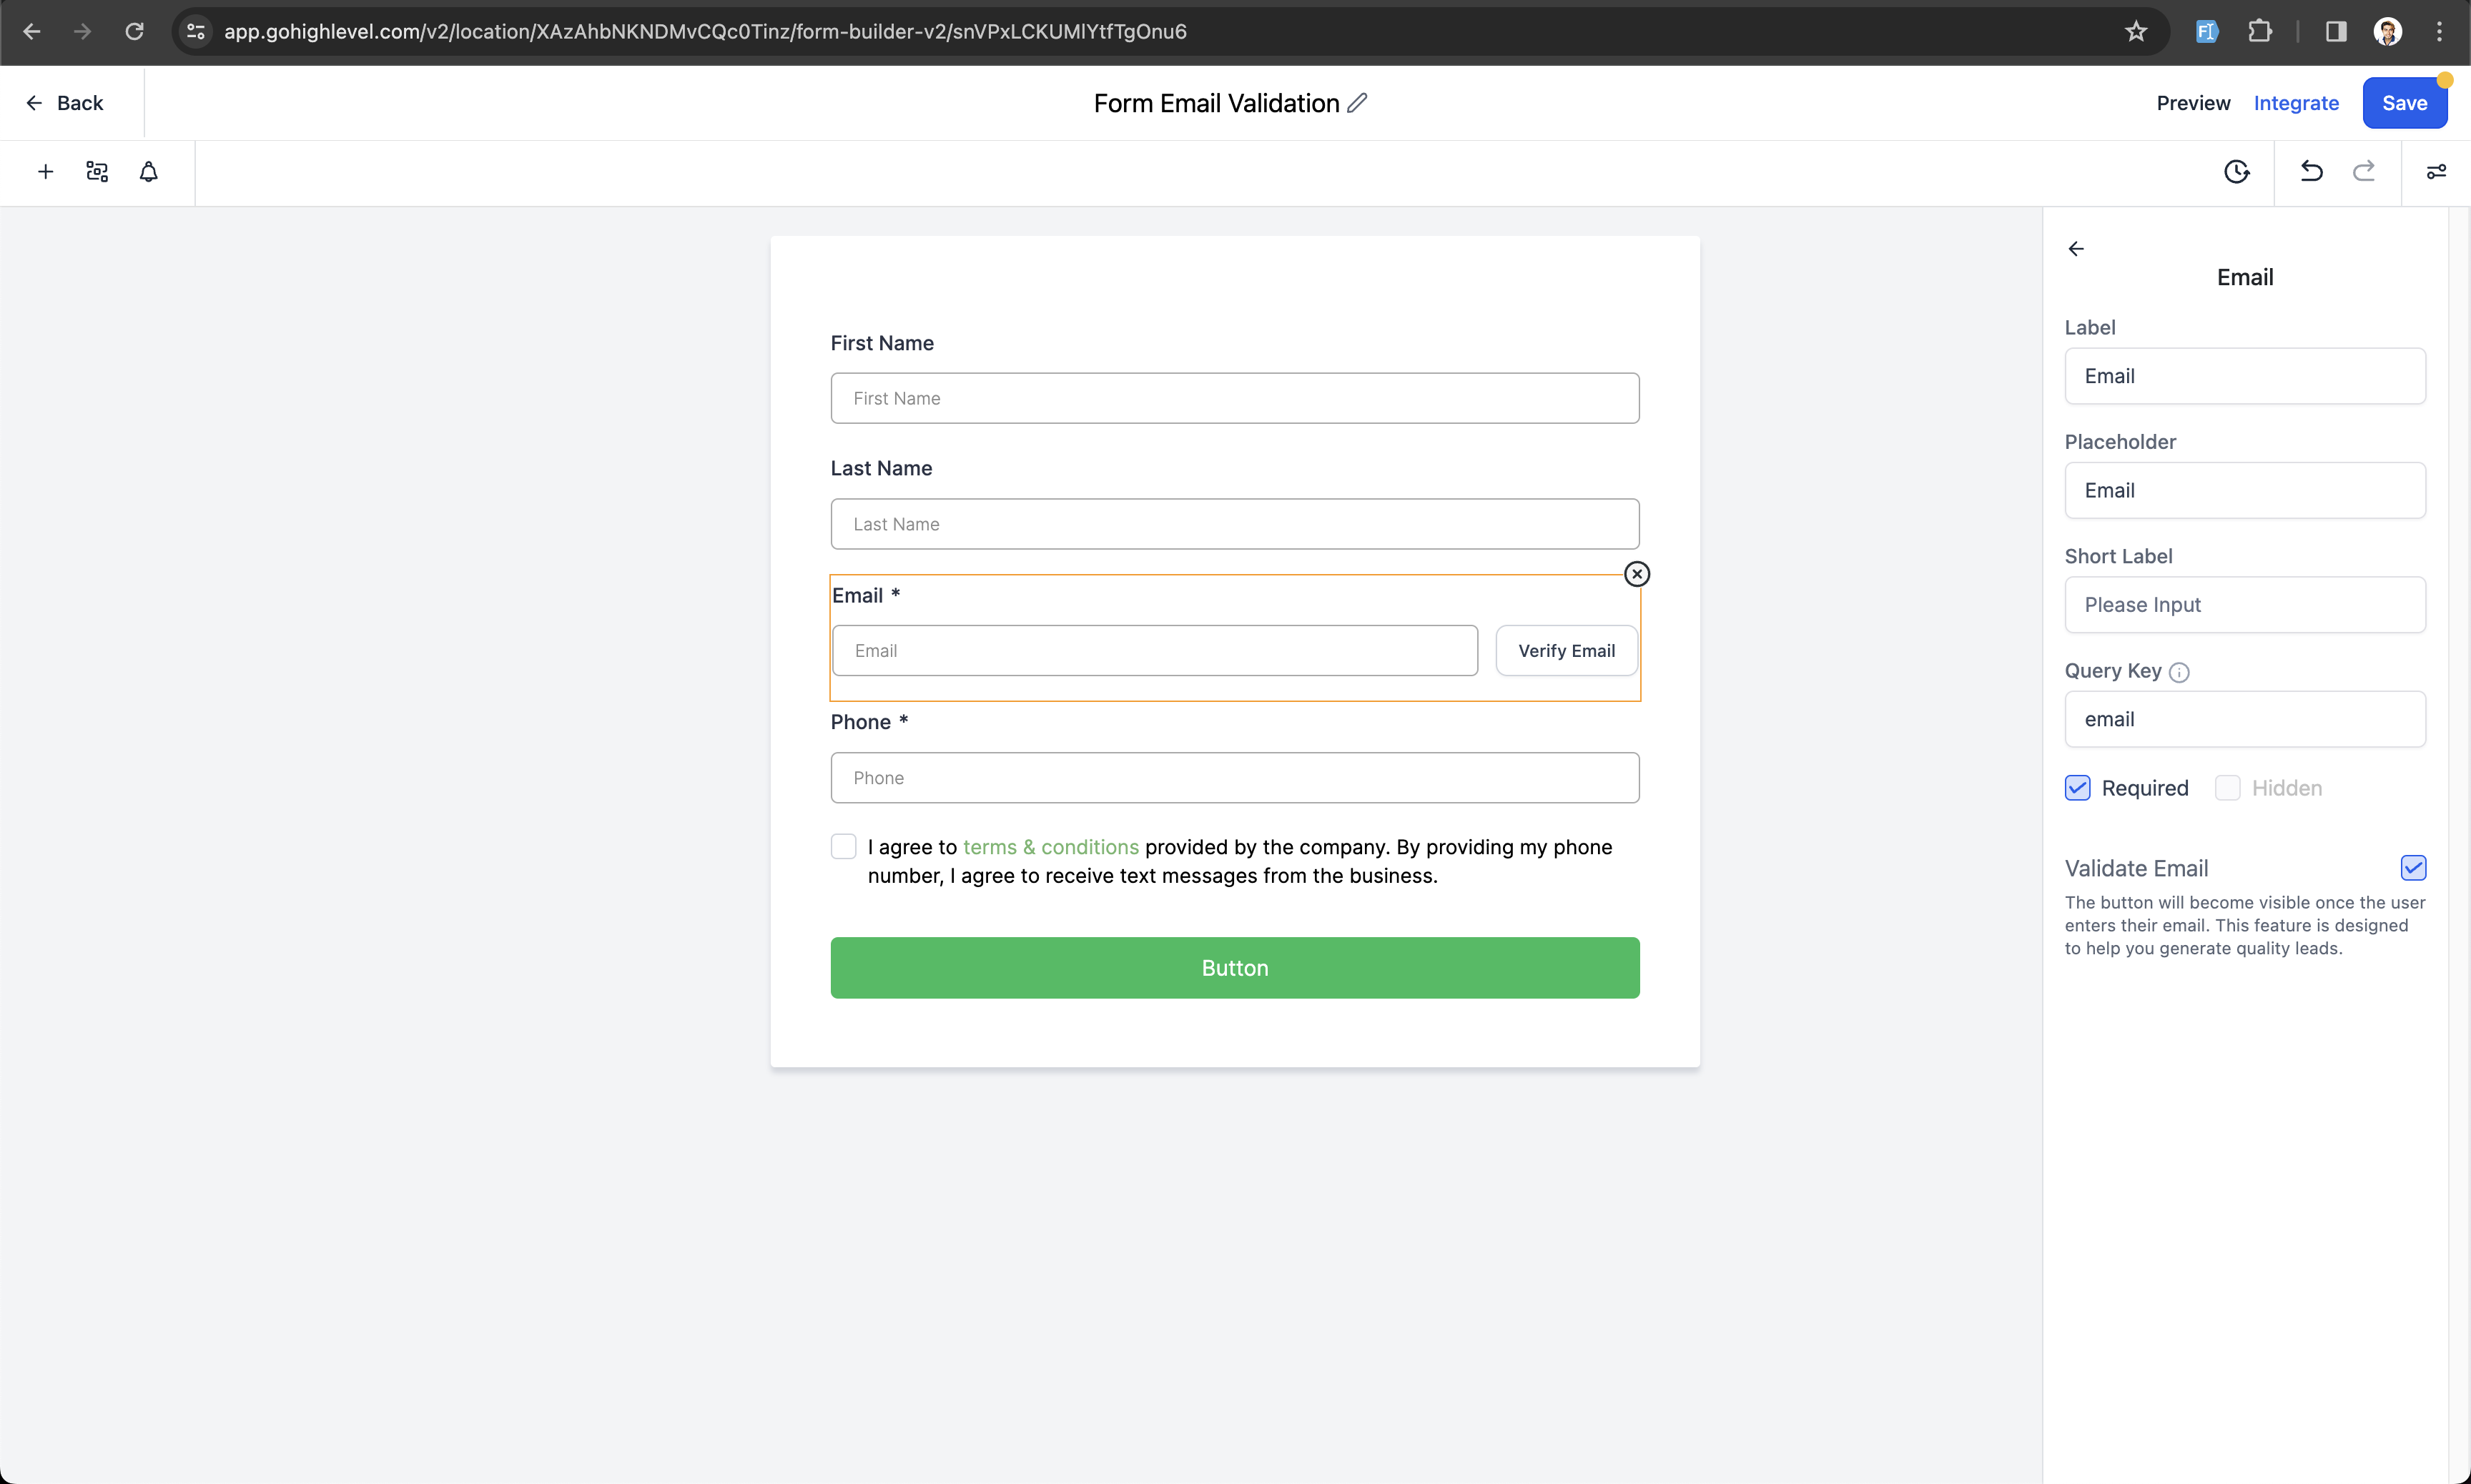Open the form settings sliders icon
Screen dimensions: 2471x1484
(x=2436, y=172)
